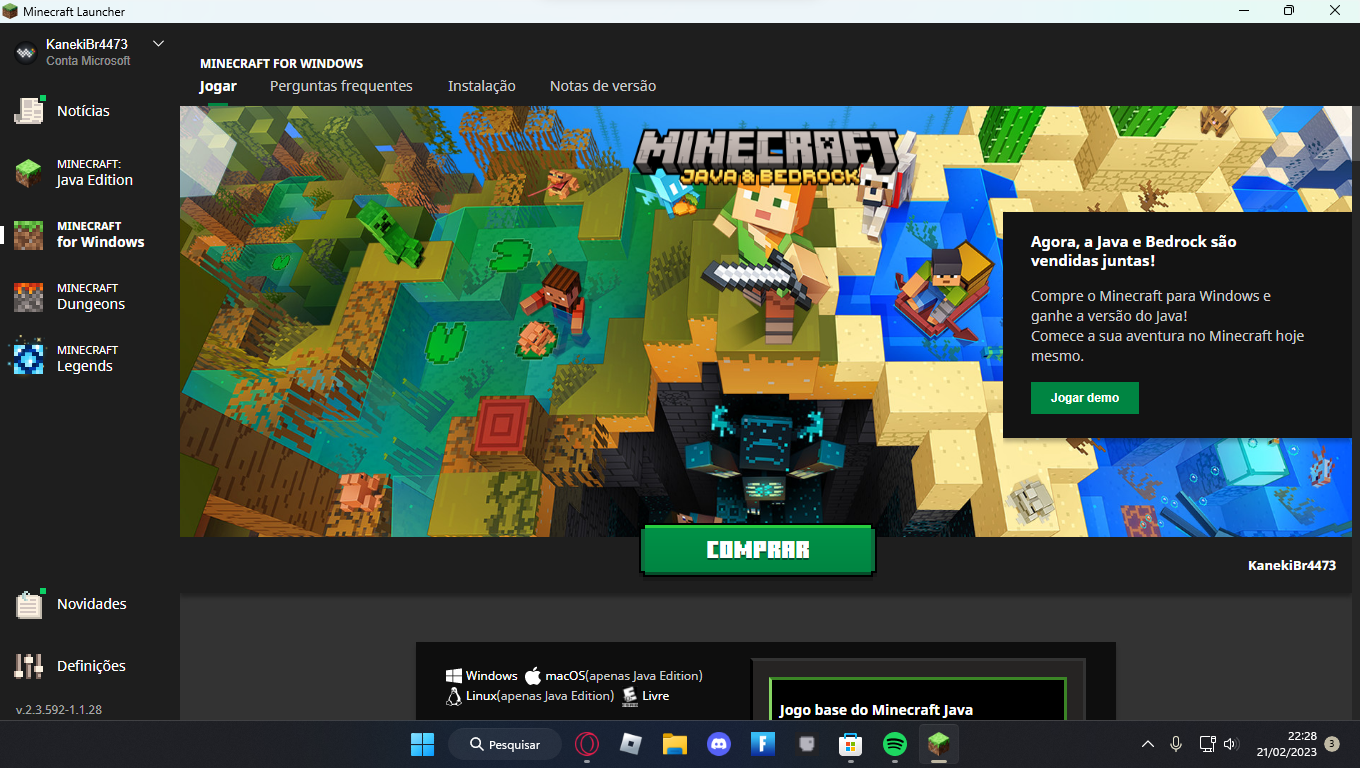The image size is (1360, 768).
Task: Open the Instalação tab
Action: pyautogui.click(x=482, y=86)
